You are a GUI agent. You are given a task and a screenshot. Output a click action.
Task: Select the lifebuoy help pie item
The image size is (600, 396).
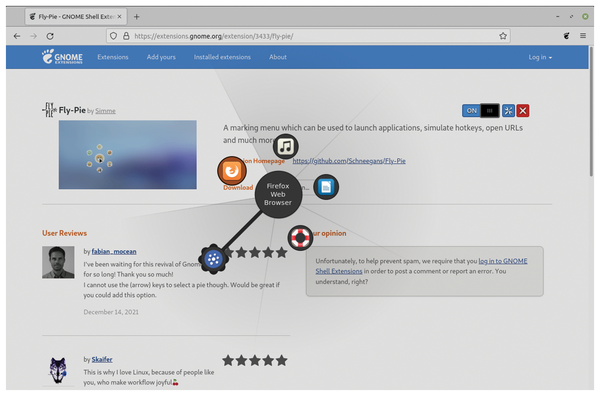(x=300, y=238)
